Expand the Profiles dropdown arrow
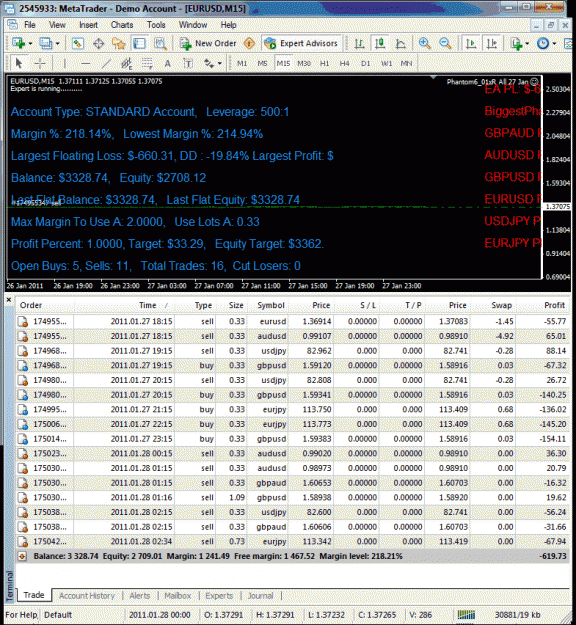Viewport: 576px width, 625px height. pos(58,43)
